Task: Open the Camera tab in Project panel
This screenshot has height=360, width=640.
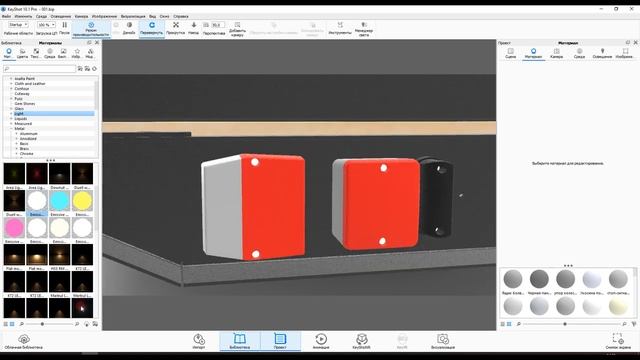Action: point(556,53)
